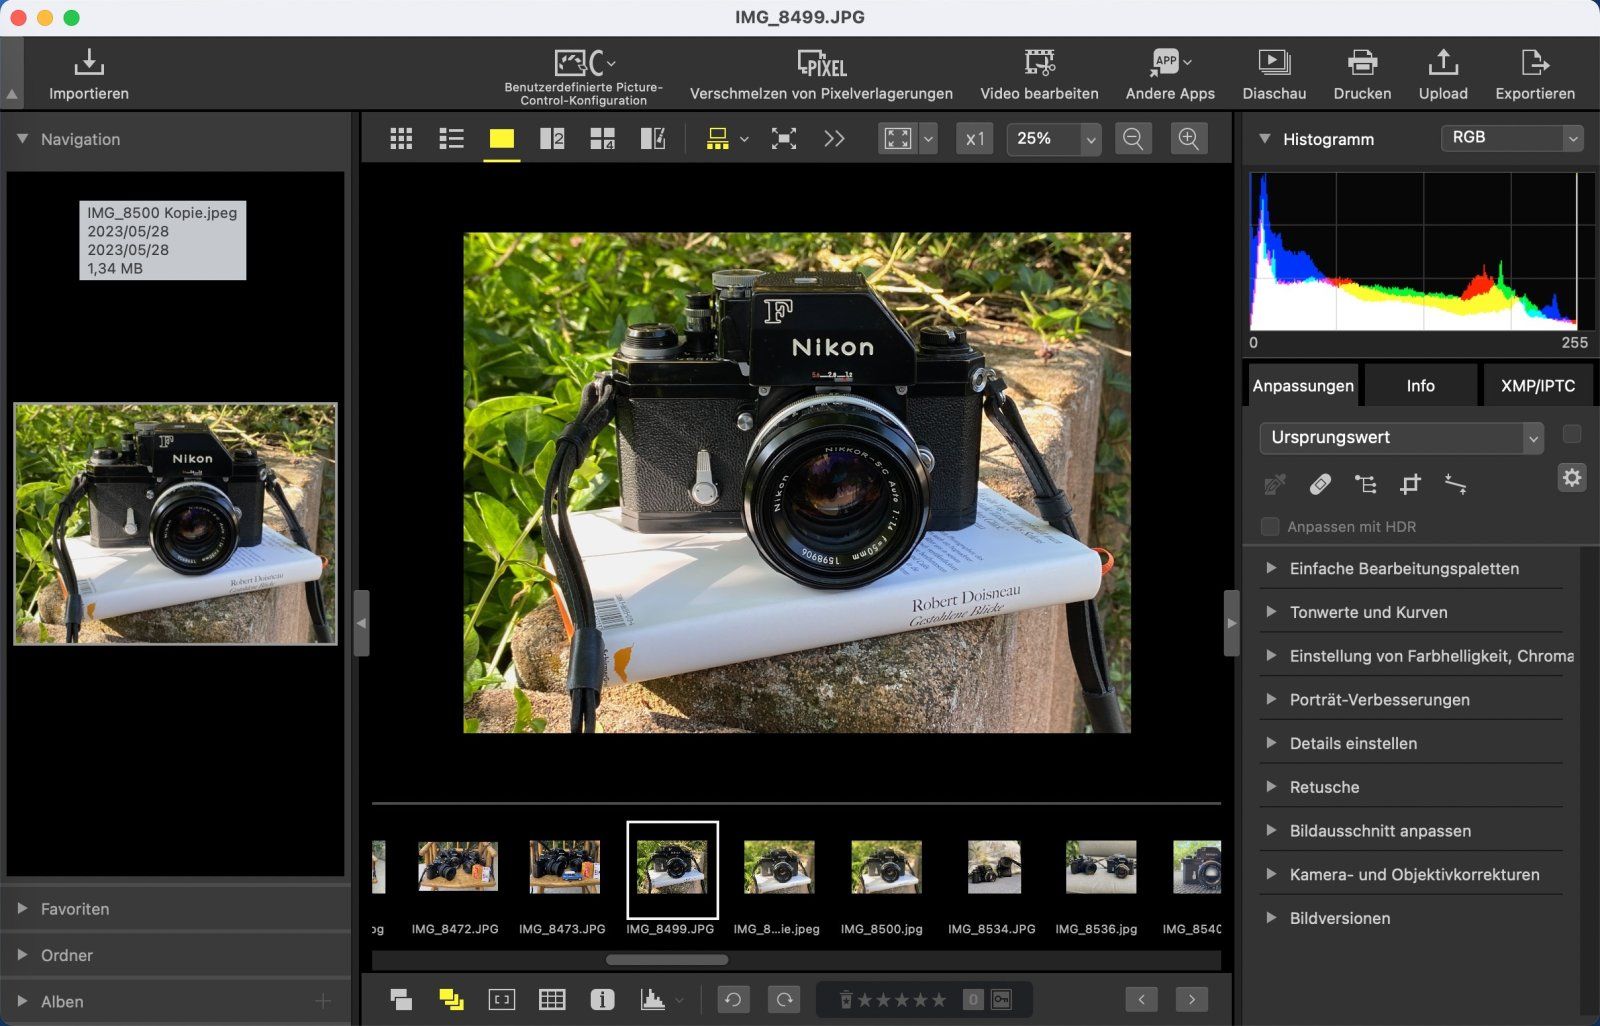The width and height of the screenshot is (1600, 1026).
Task: Click the Importieren icon
Action: (89, 63)
